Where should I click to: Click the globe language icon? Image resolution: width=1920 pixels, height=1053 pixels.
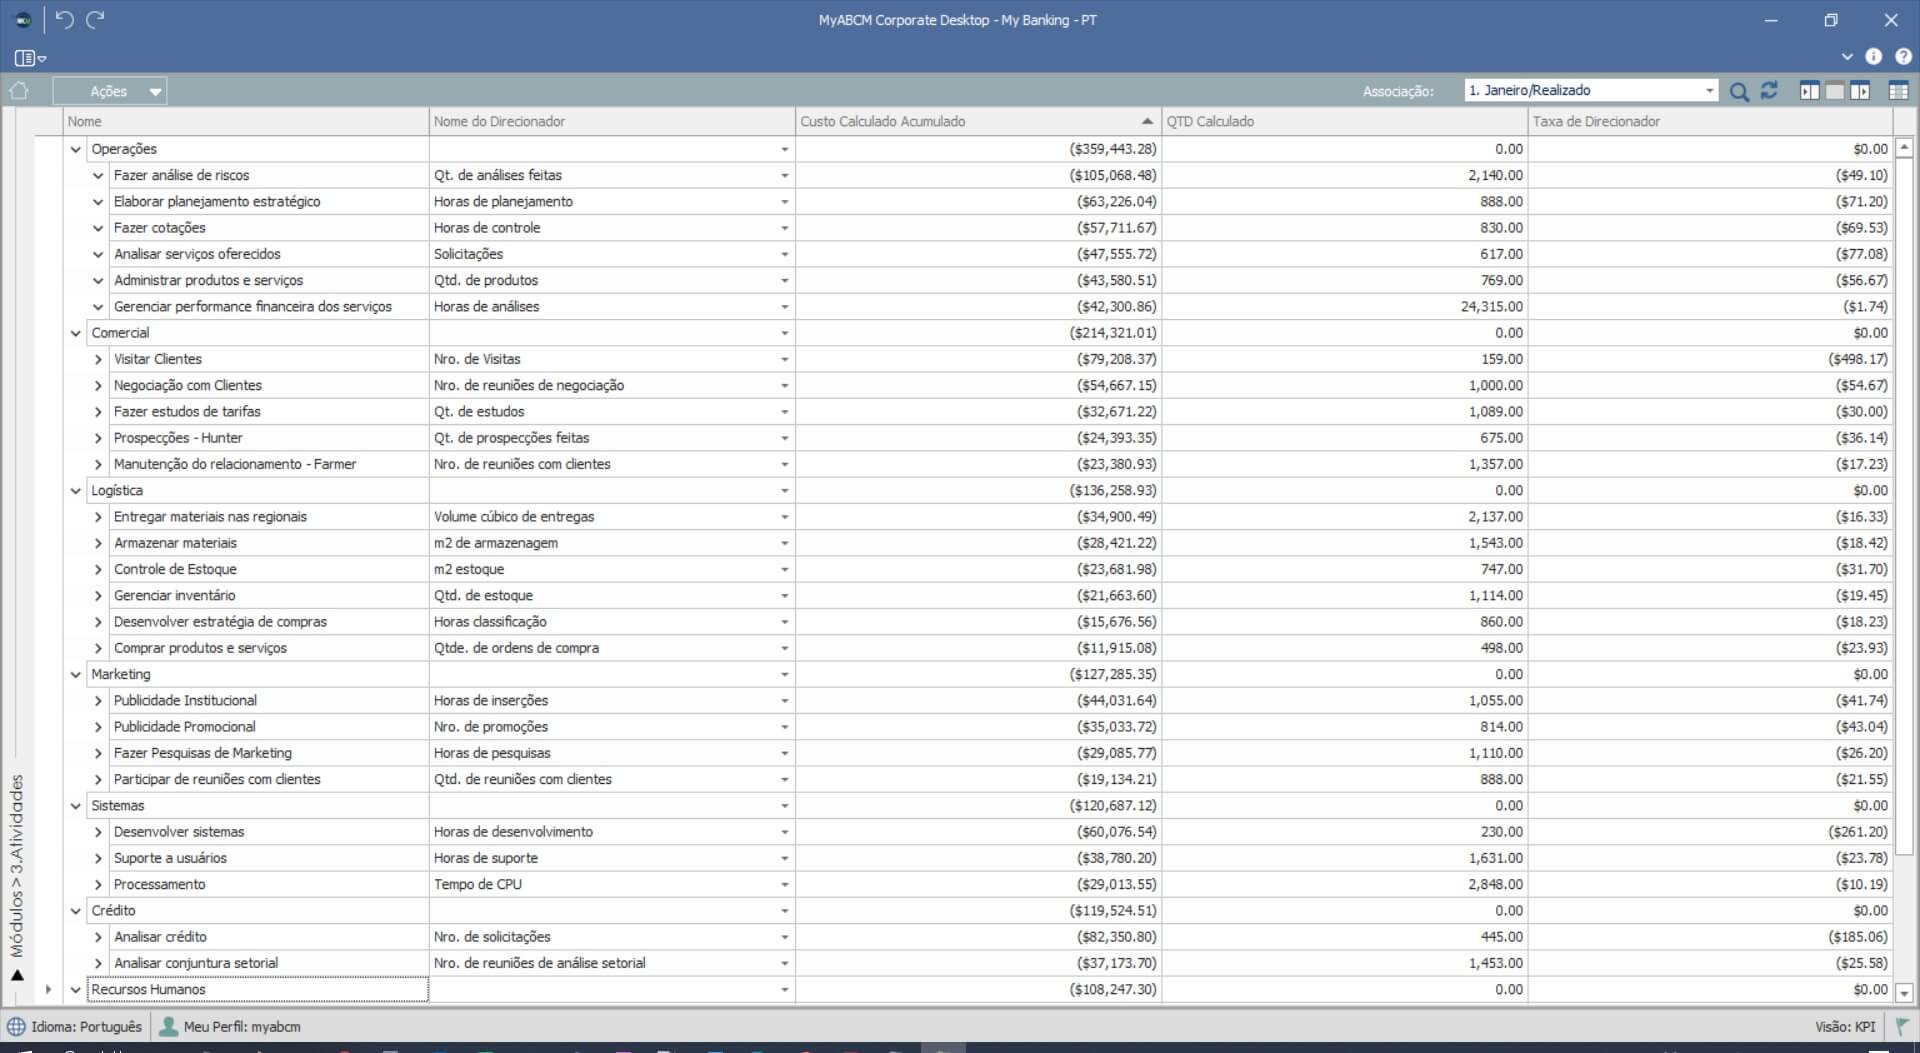tap(16, 1026)
